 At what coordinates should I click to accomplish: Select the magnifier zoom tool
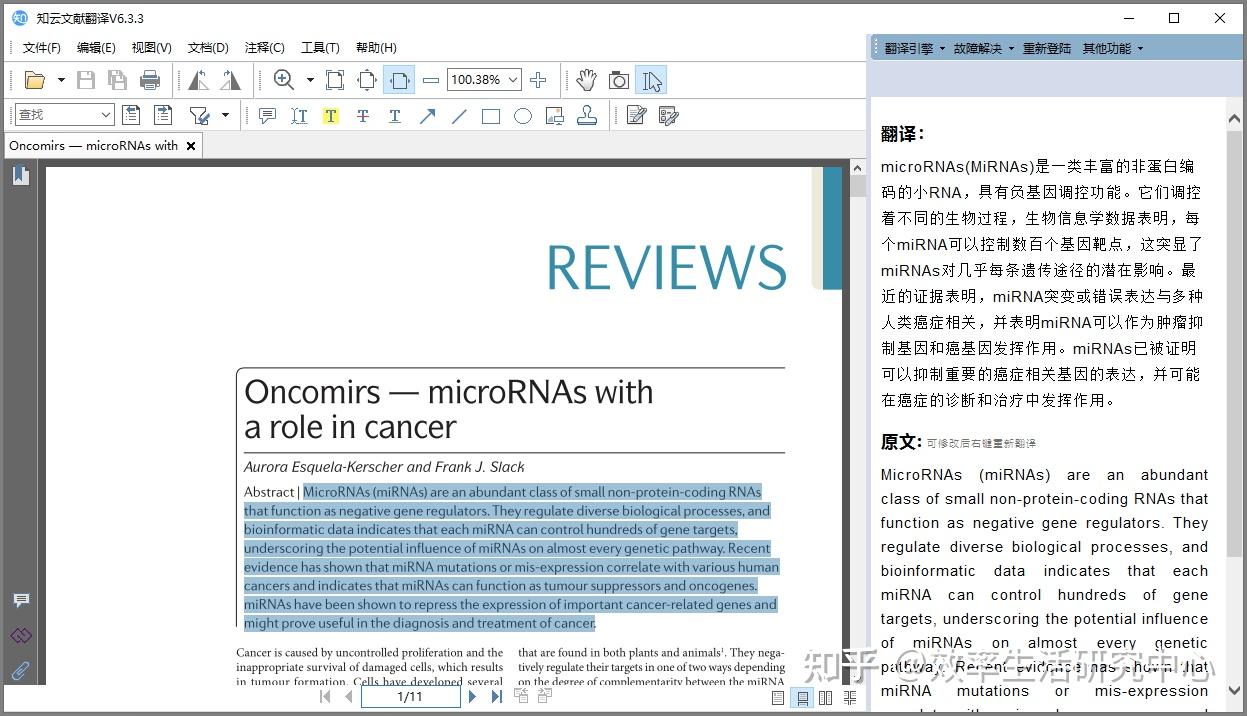coord(284,80)
